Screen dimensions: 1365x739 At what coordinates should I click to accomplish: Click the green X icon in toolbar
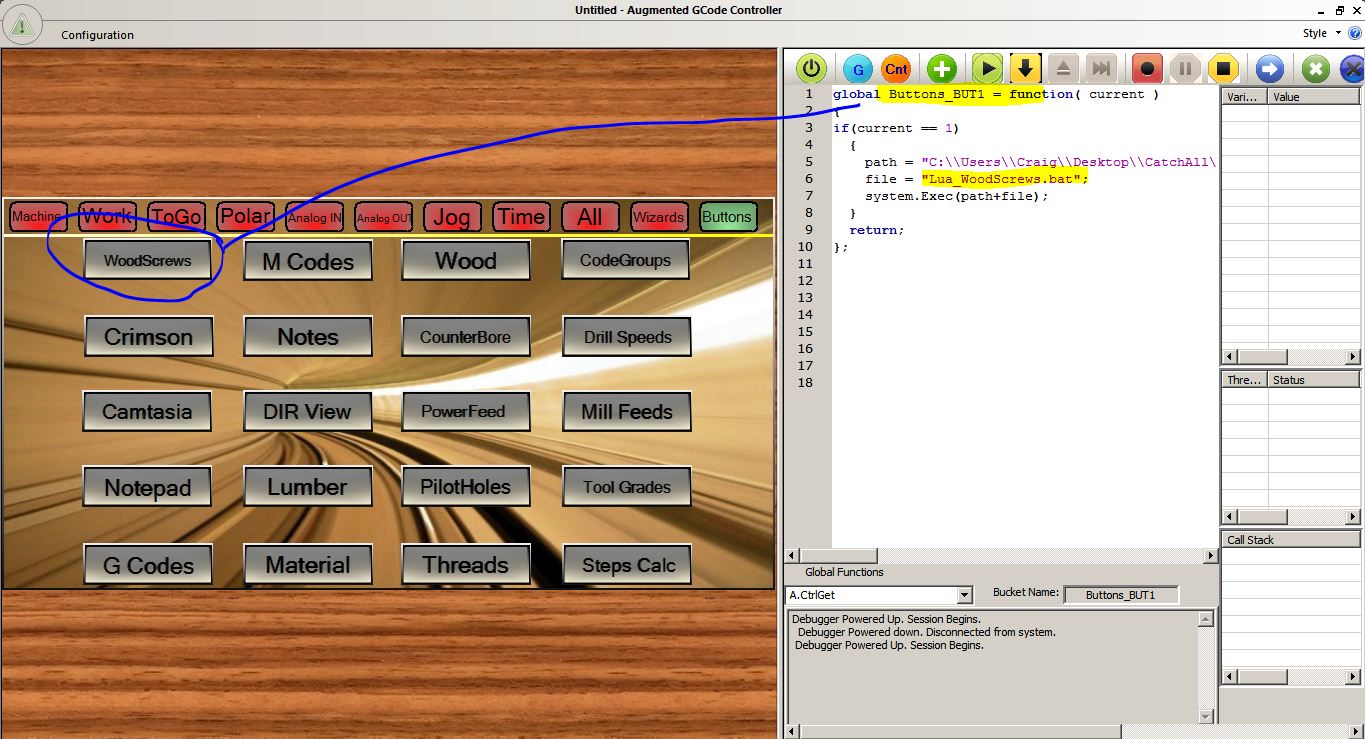[1316, 69]
